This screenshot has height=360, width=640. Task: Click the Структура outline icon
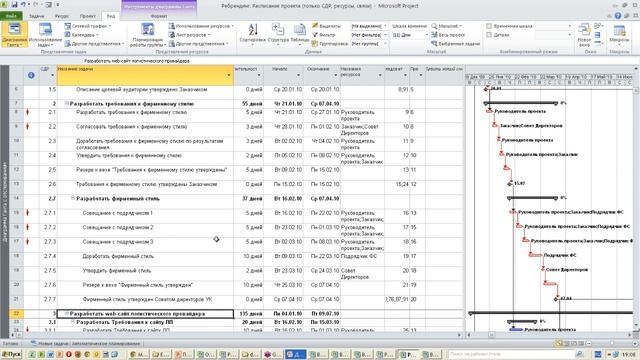[x=278, y=29]
